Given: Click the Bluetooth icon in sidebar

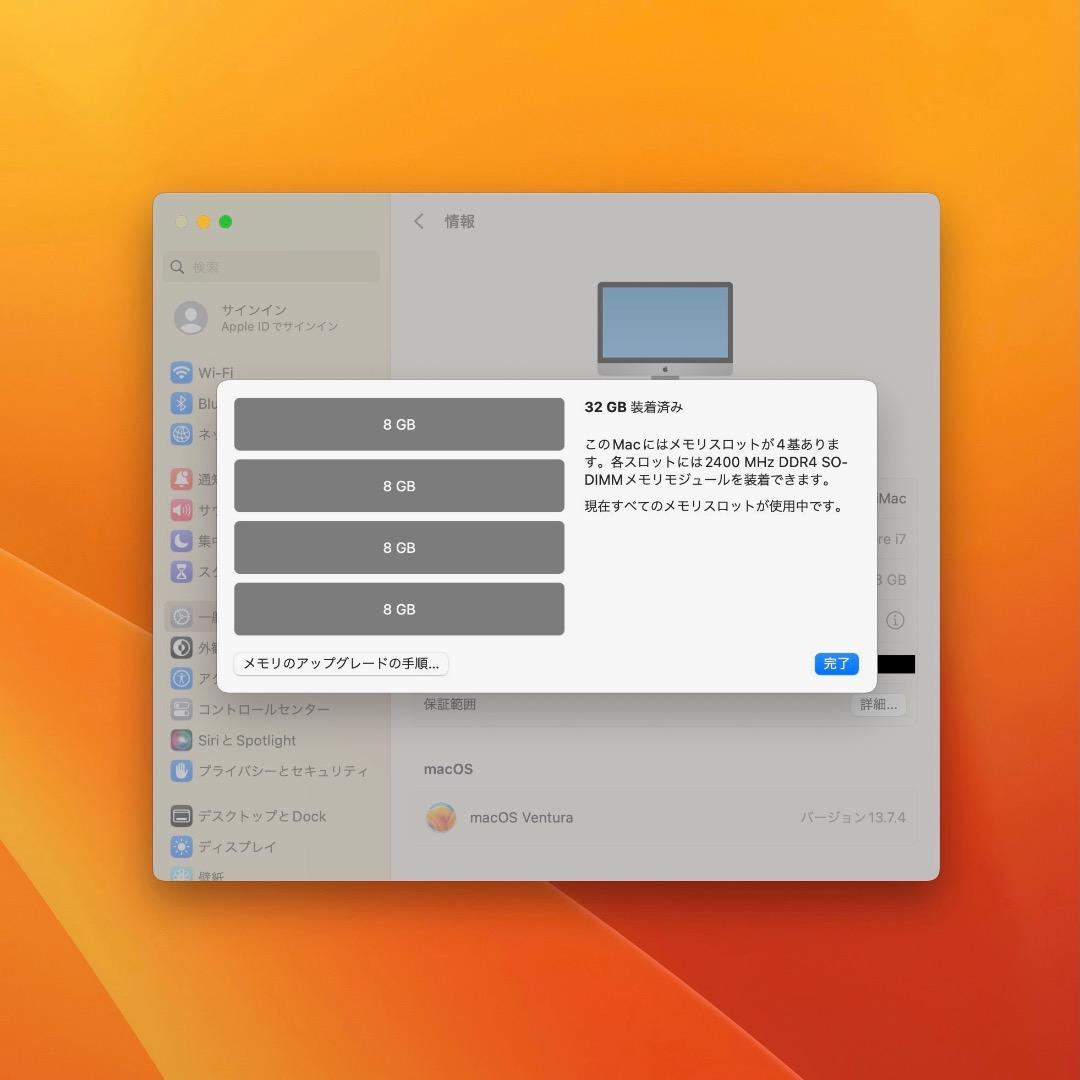Looking at the screenshot, I should [181, 404].
